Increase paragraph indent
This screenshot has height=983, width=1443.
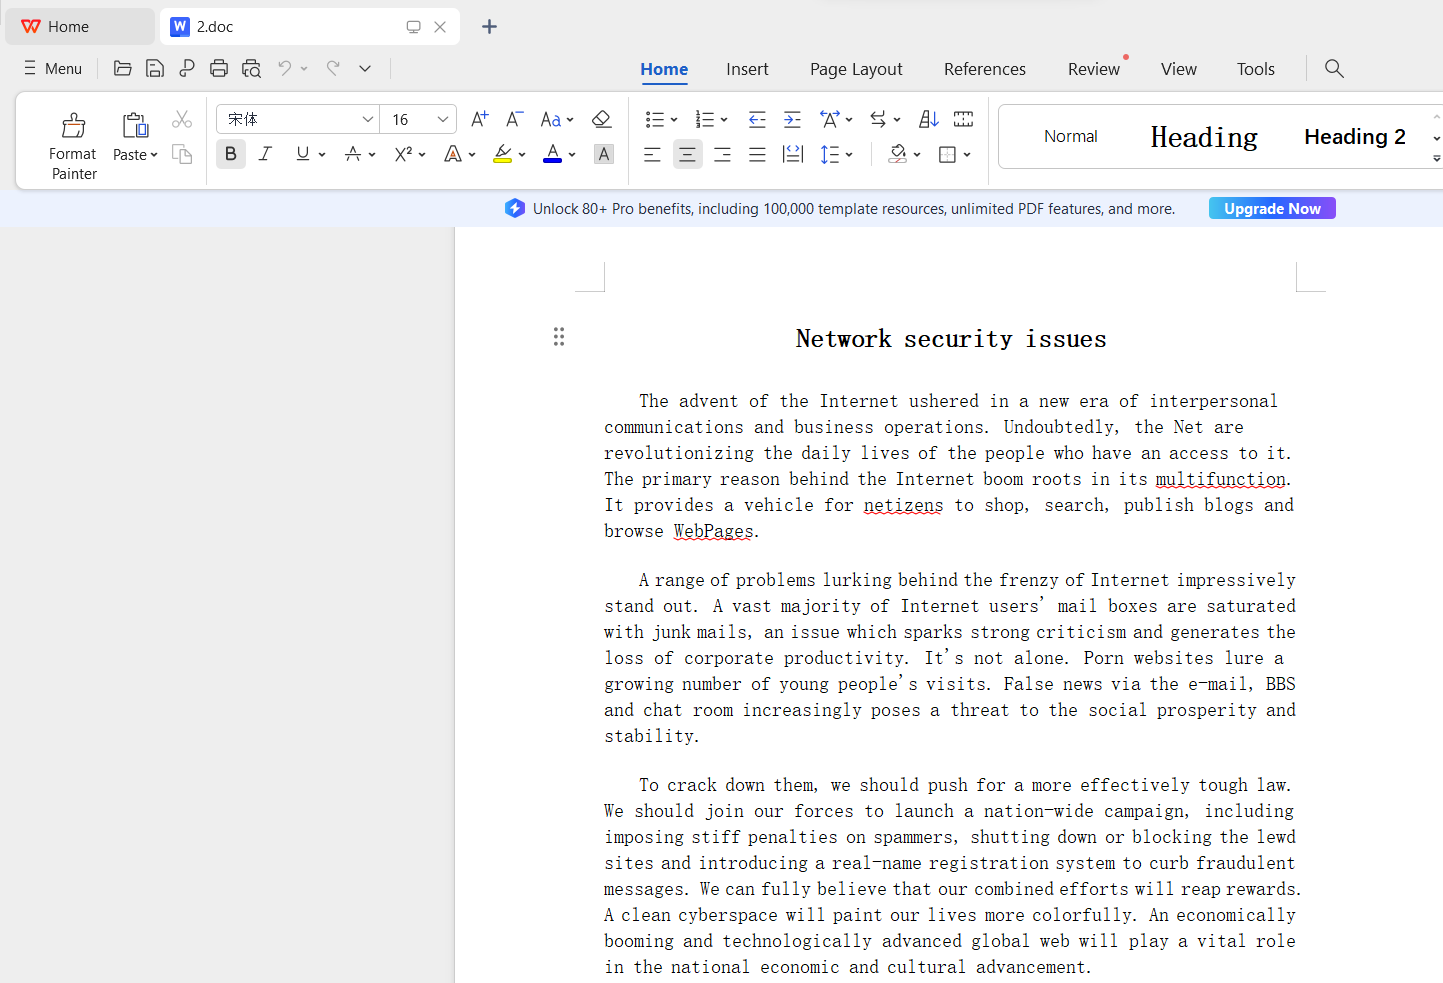click(x=792, y=119)
